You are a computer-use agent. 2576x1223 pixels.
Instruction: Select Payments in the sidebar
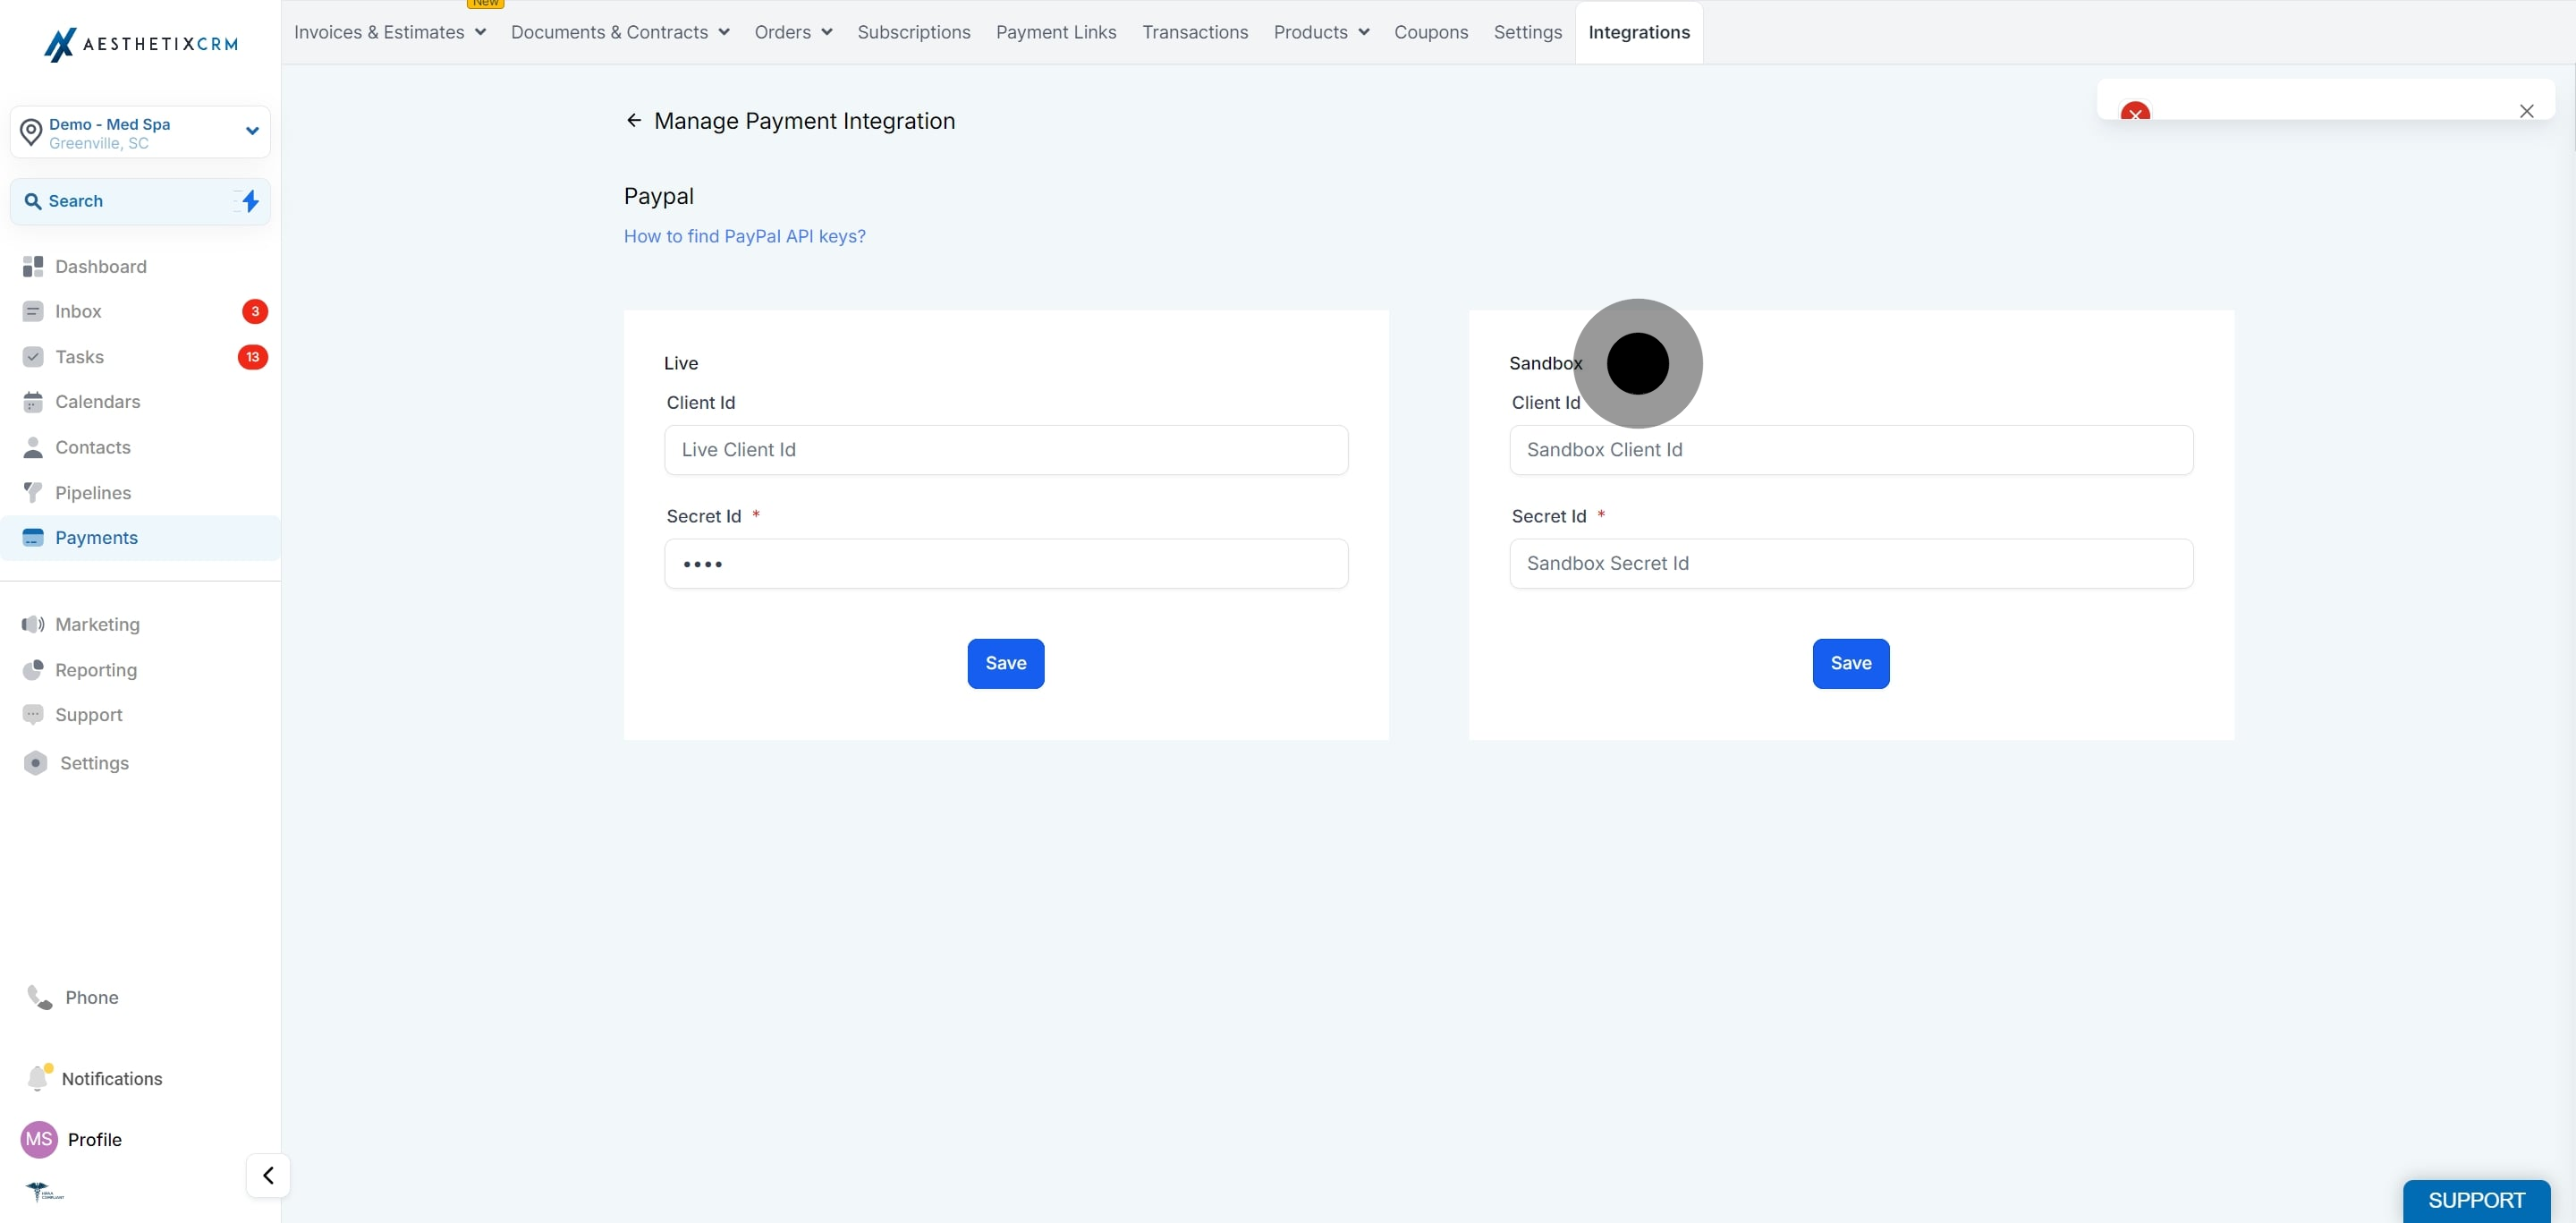tap(140, 538)
